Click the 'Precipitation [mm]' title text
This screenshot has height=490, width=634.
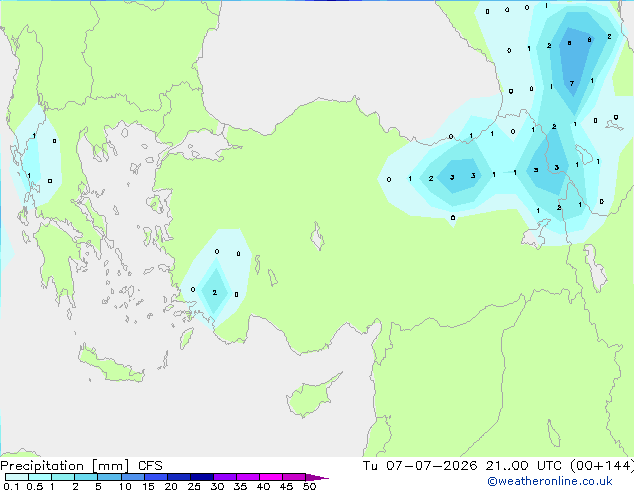point(65,466)
